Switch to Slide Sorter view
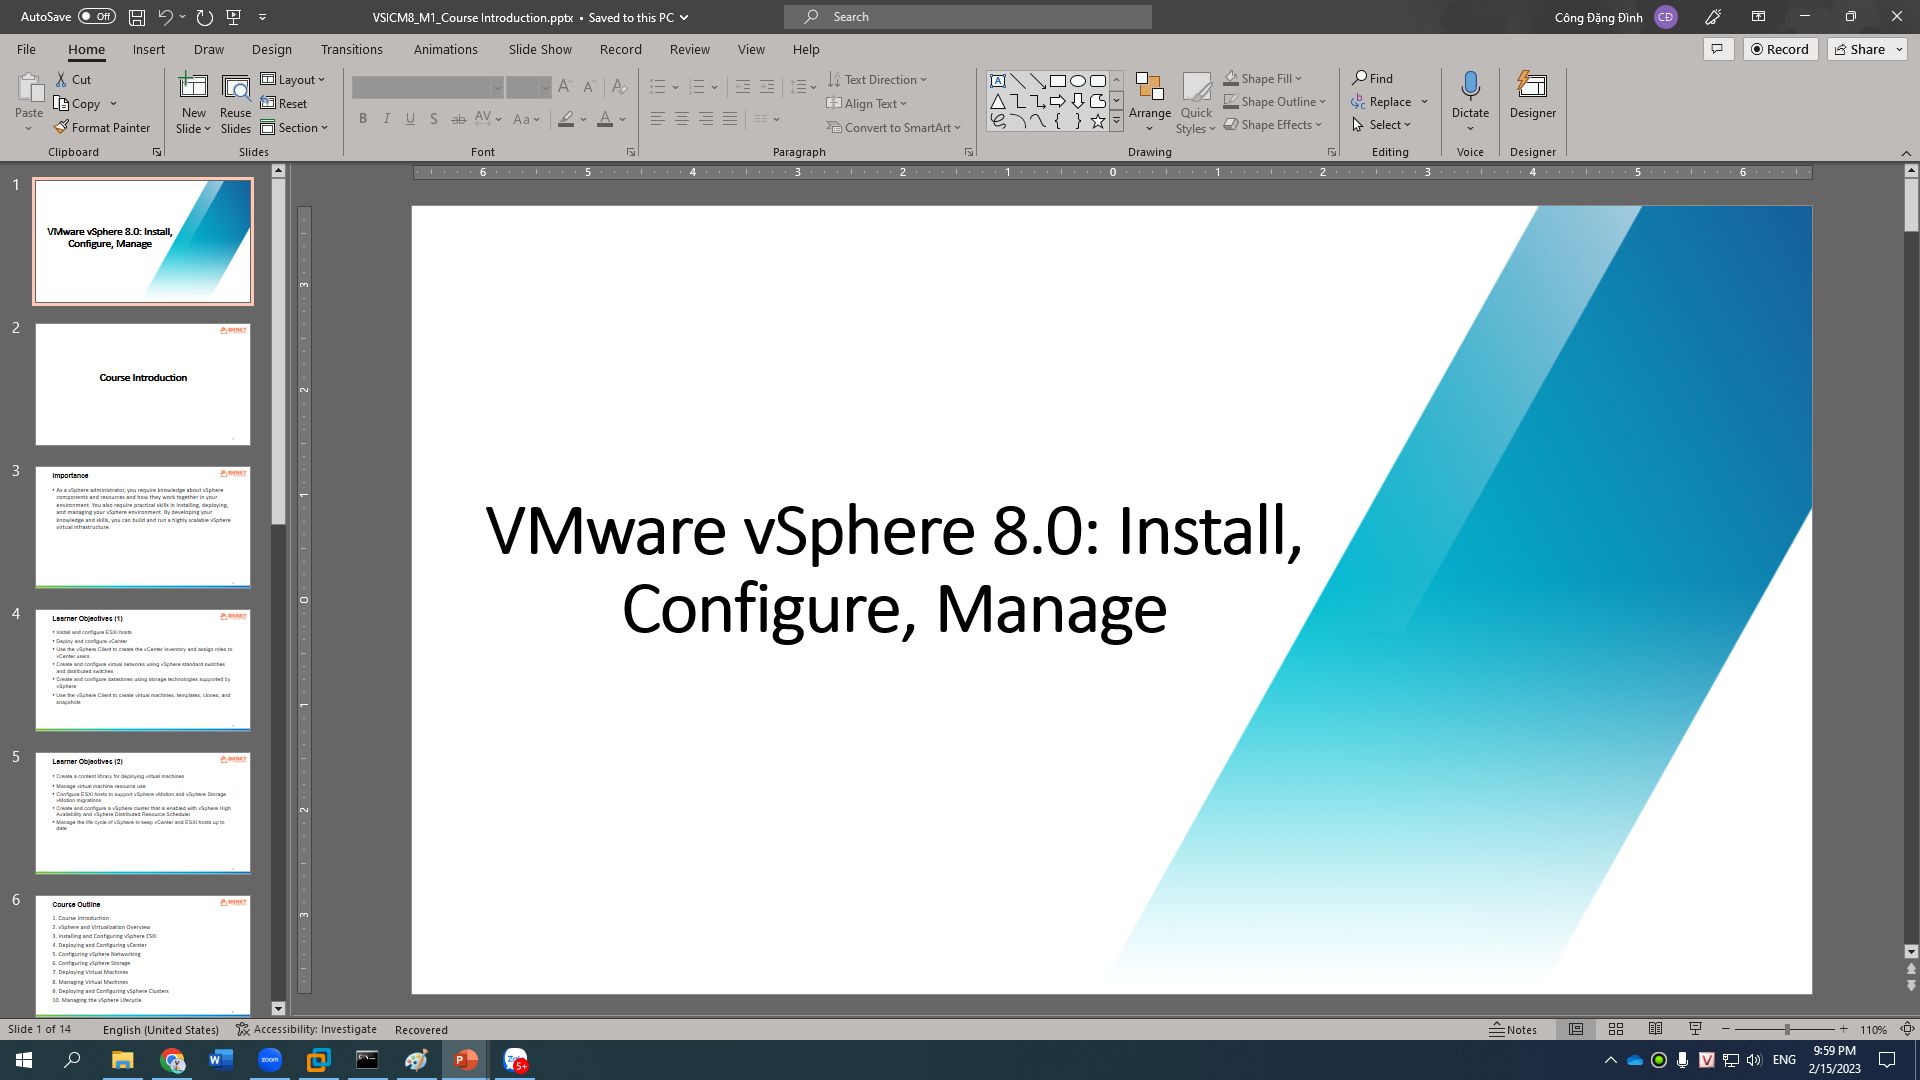 (x=1616, y=1029)
